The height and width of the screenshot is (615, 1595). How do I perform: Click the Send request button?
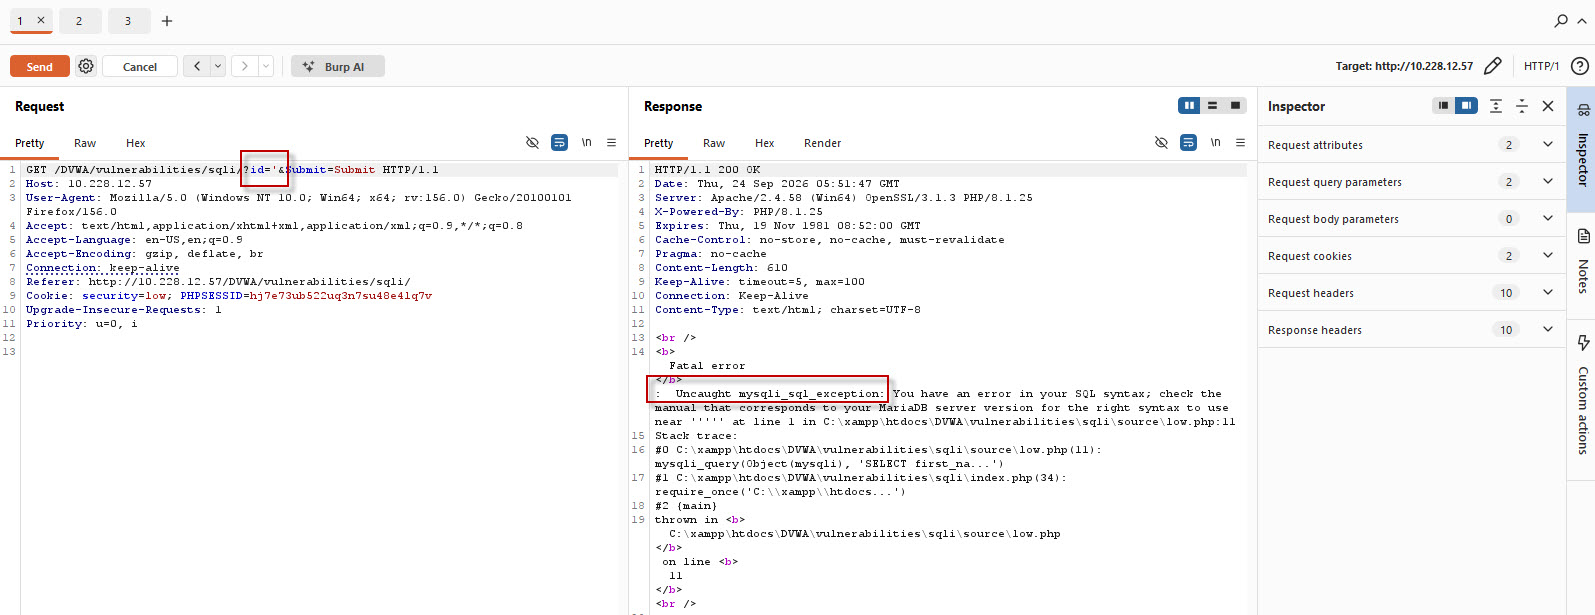[40, 67]
